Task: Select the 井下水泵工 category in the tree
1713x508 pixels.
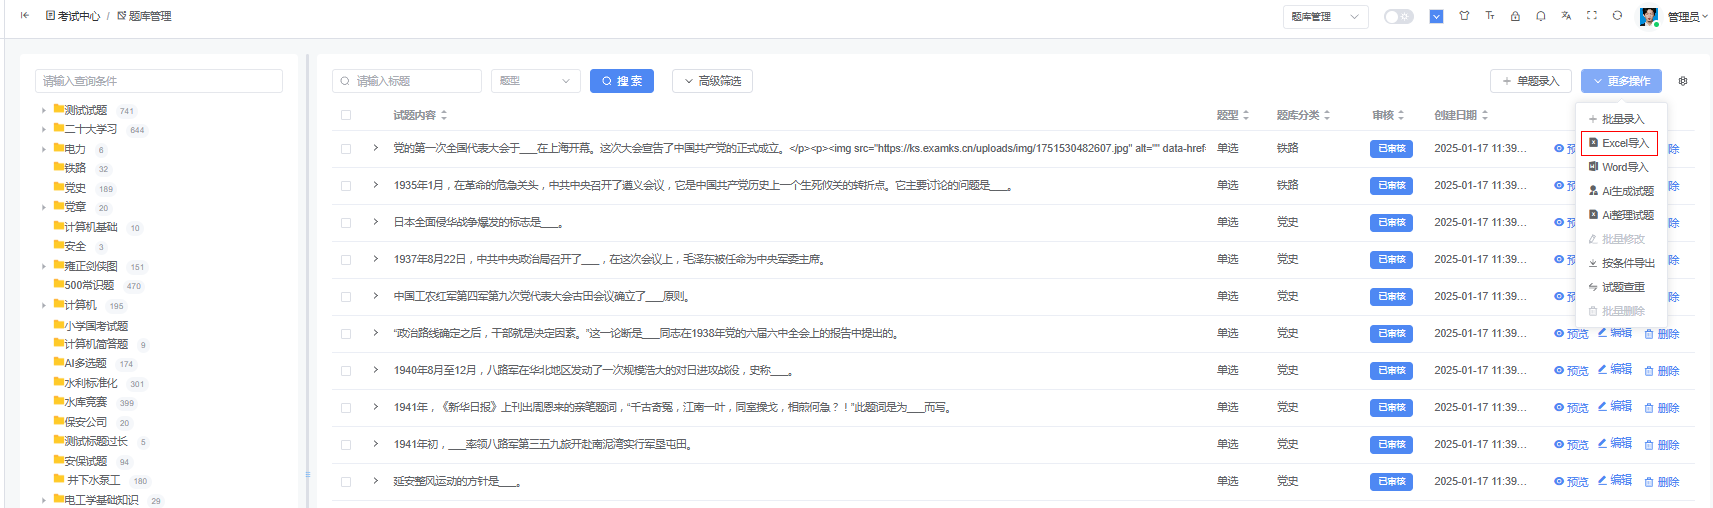Action: [x=93, y=480]
